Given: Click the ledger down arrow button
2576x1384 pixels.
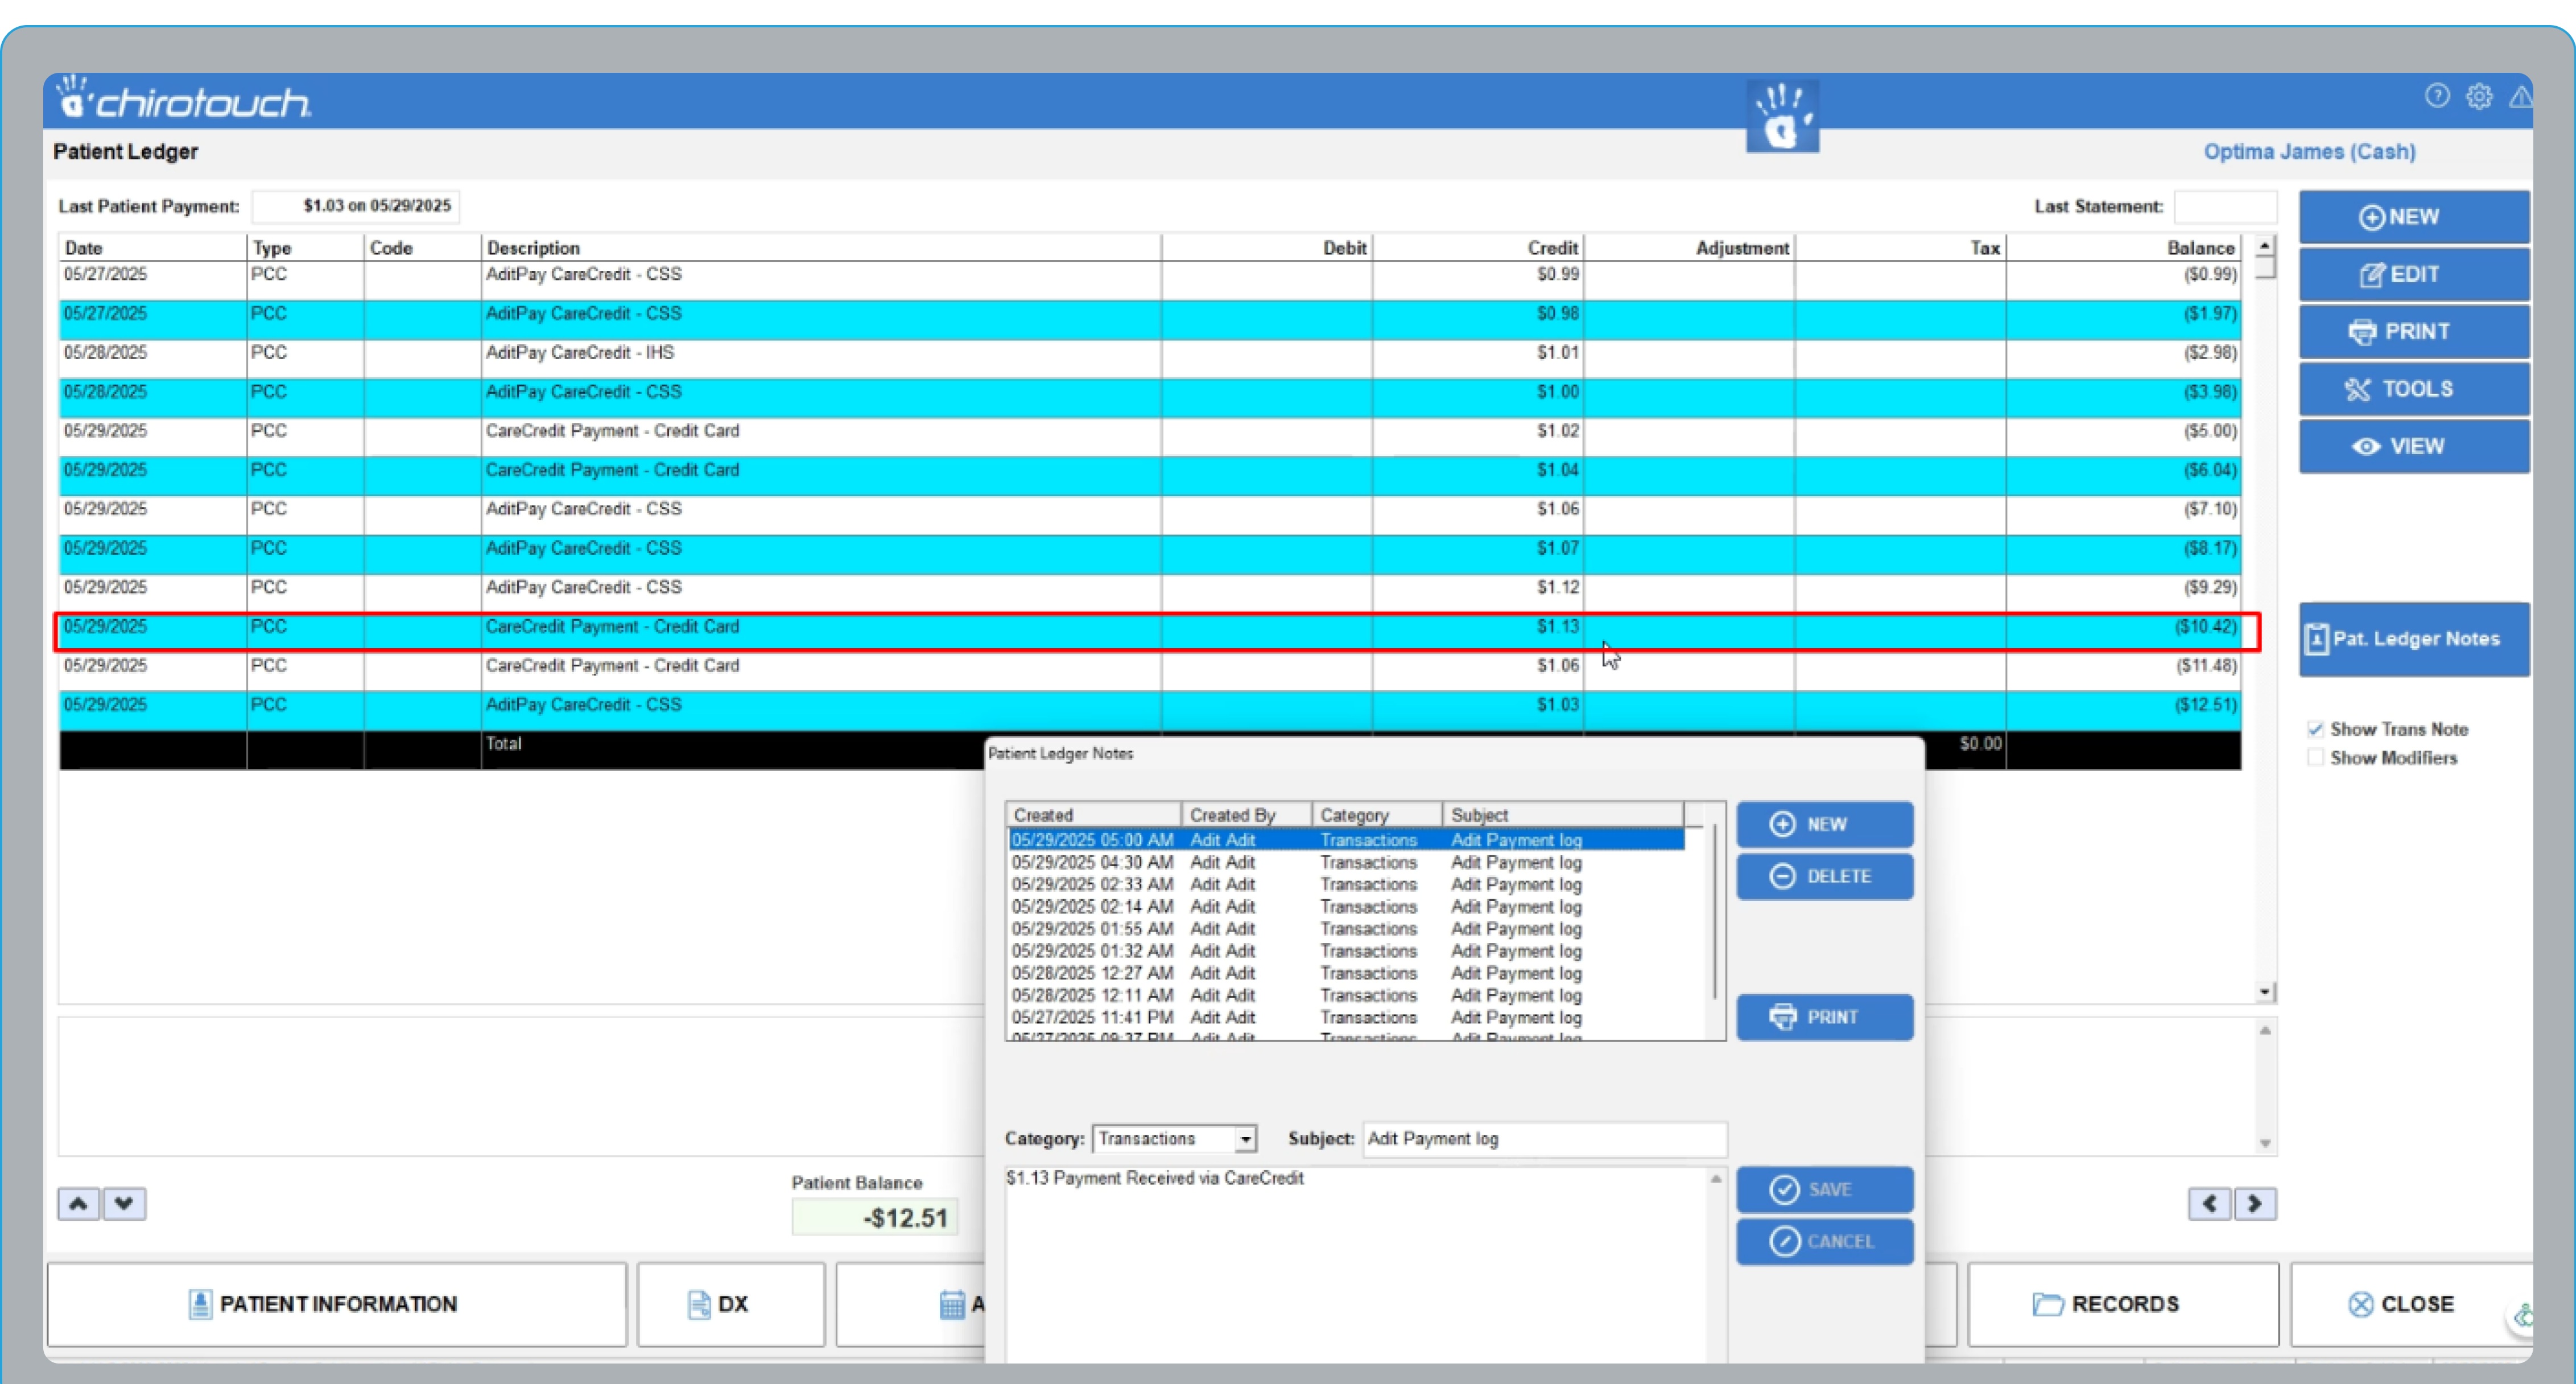Looking at the screenshot, I should (x=124, y=1203).
